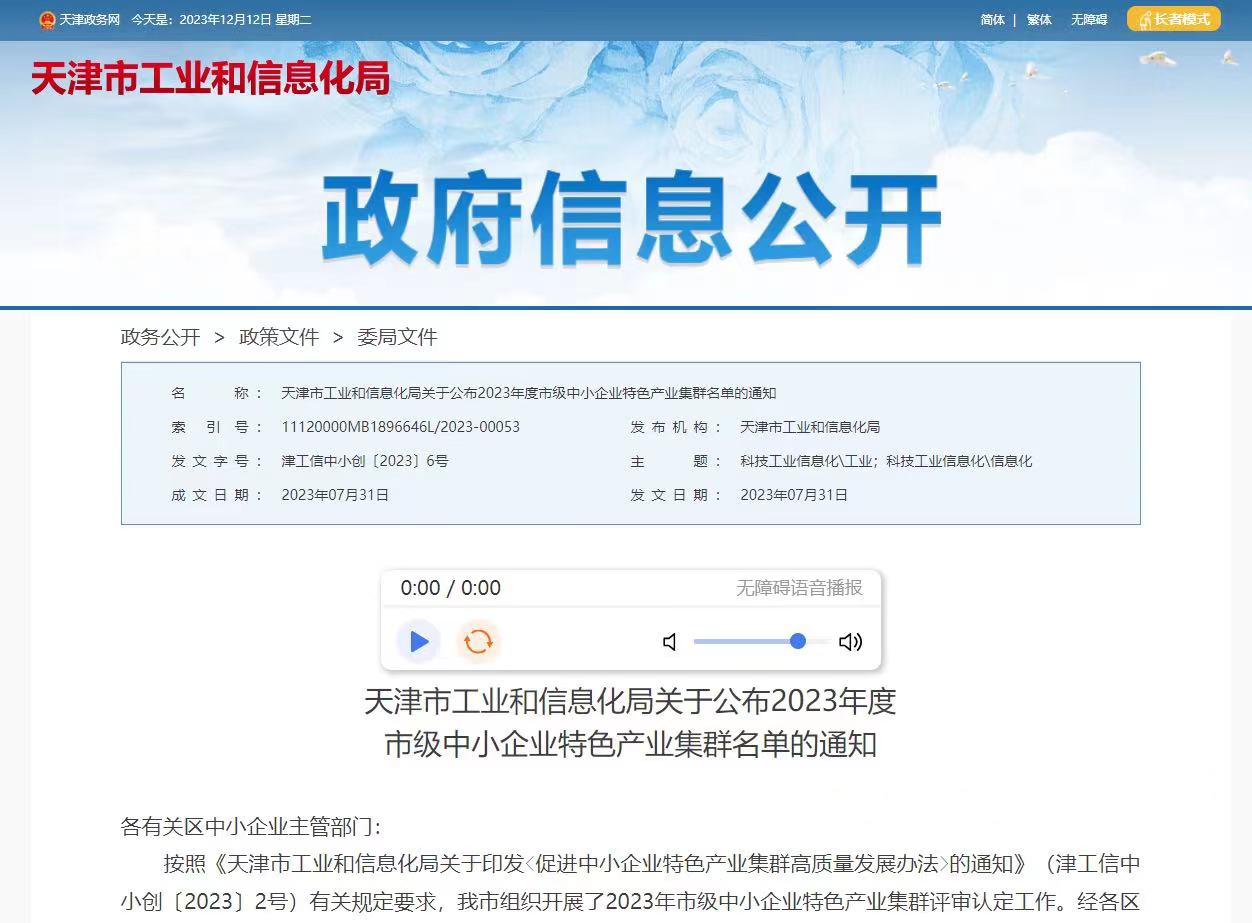Click the 0:00 / 0:00 time display
Image resolution: width=1252 pixels, height=923 pixels.
pos(450,588)
